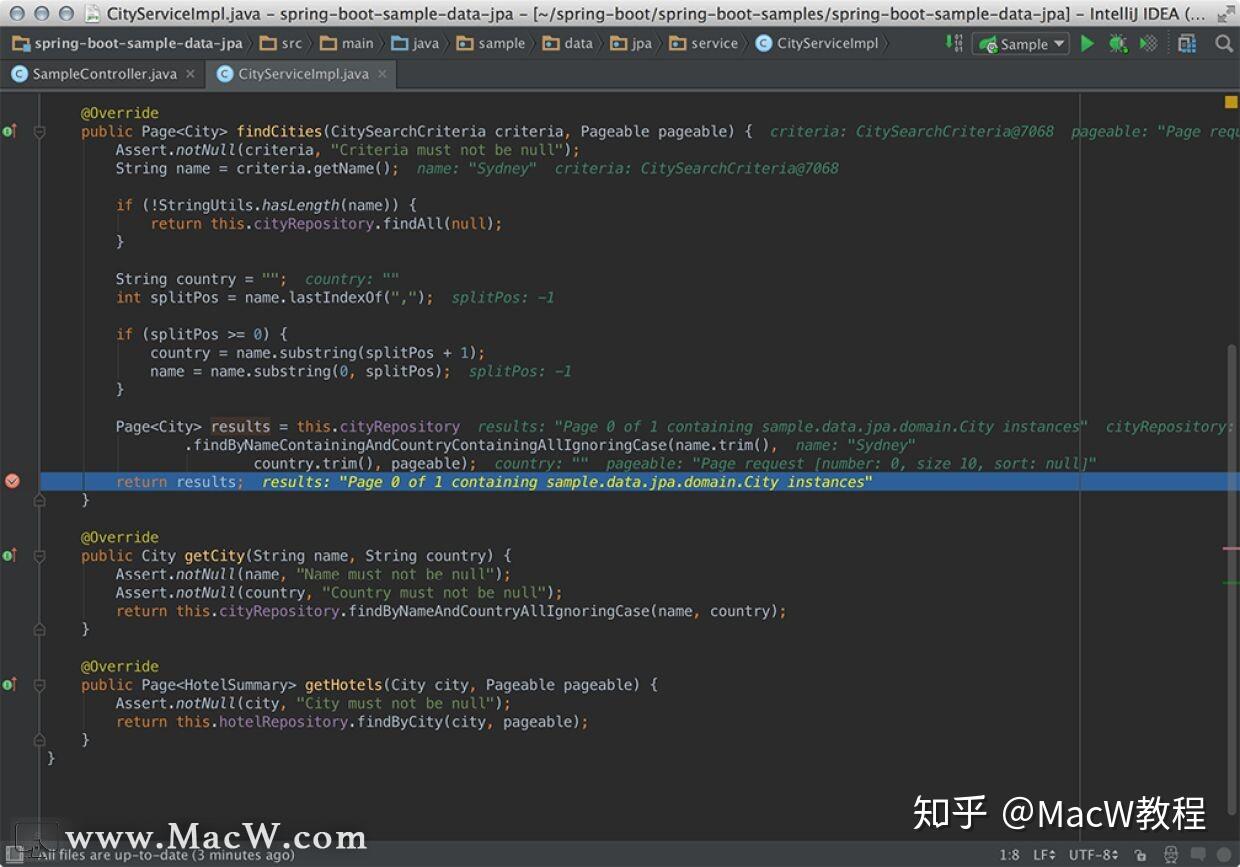
Task: Click the override gutter icon beside getHotels
Action: 9,684
